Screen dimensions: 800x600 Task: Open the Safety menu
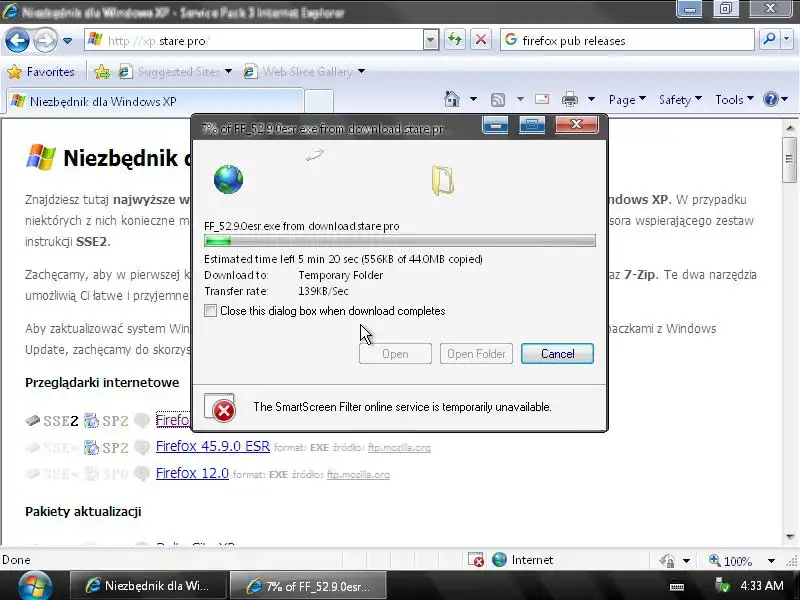click(x=680, y=99)
